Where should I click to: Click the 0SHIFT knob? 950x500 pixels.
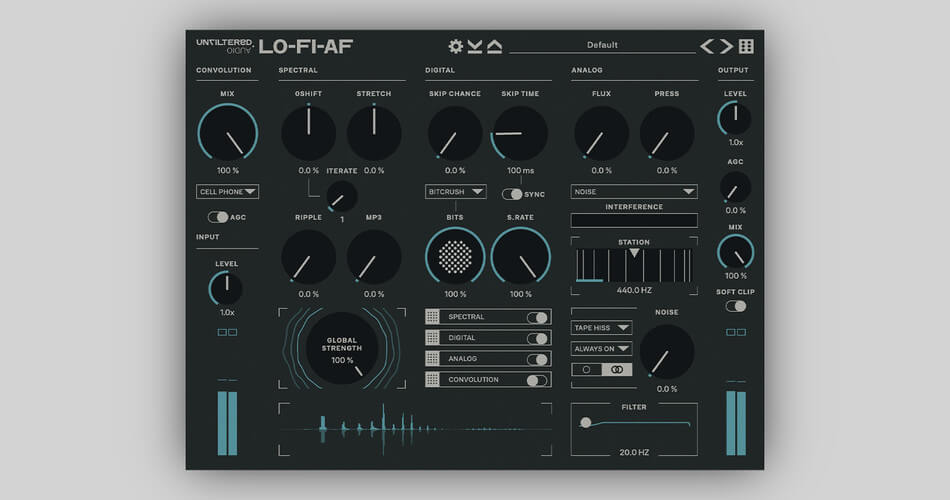coord(308,133)
